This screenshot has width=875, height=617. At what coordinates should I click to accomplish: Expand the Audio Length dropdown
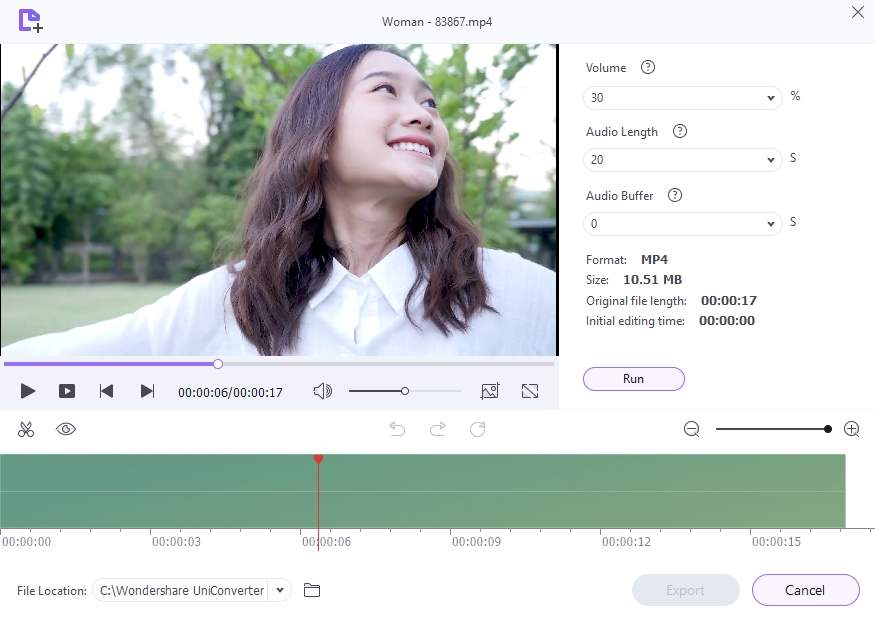(771, 160)
